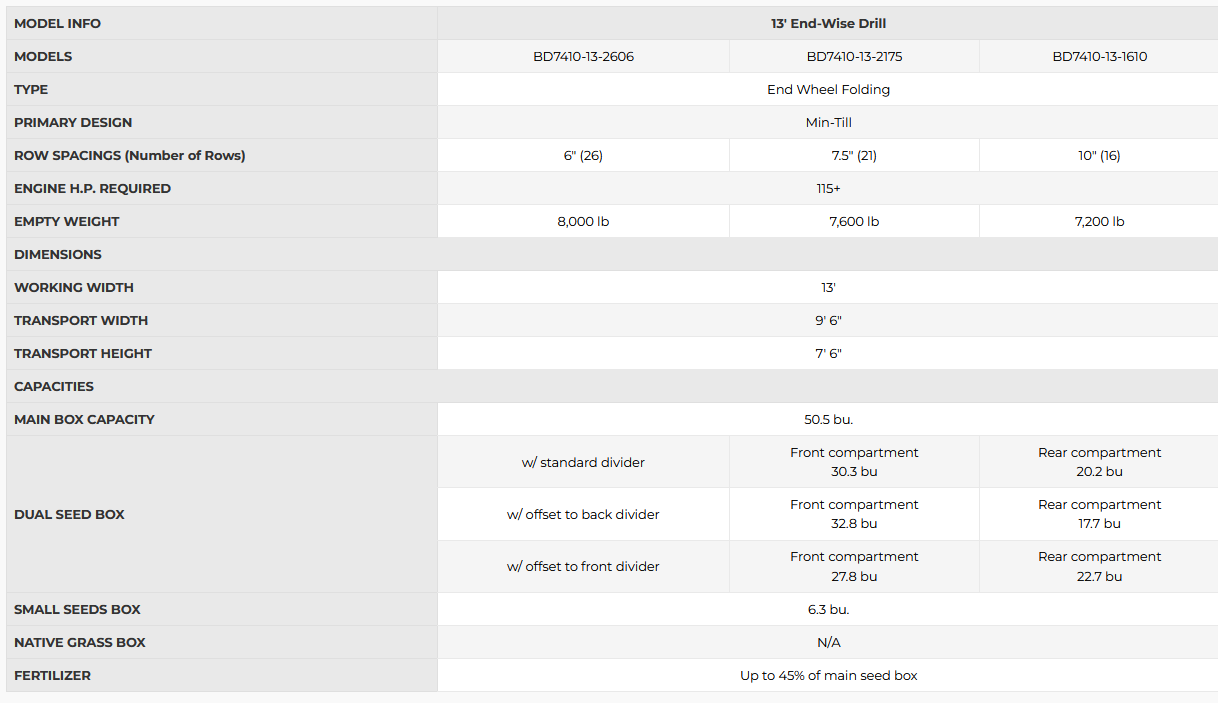Click the 6.3 bu. small seeds box value
Image resolution: width=1218 pixels, height=703 pixels.
coord(828,610)
